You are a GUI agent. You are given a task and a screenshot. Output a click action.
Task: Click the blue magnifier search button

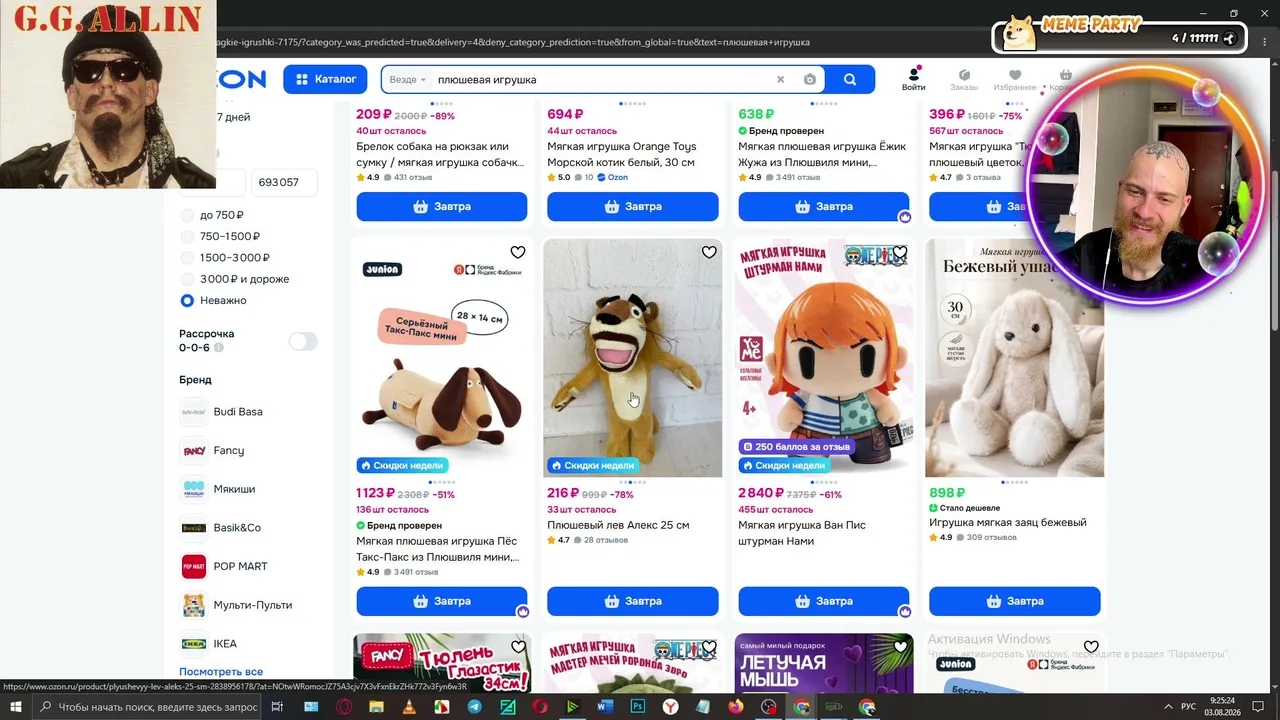(850, 80)
